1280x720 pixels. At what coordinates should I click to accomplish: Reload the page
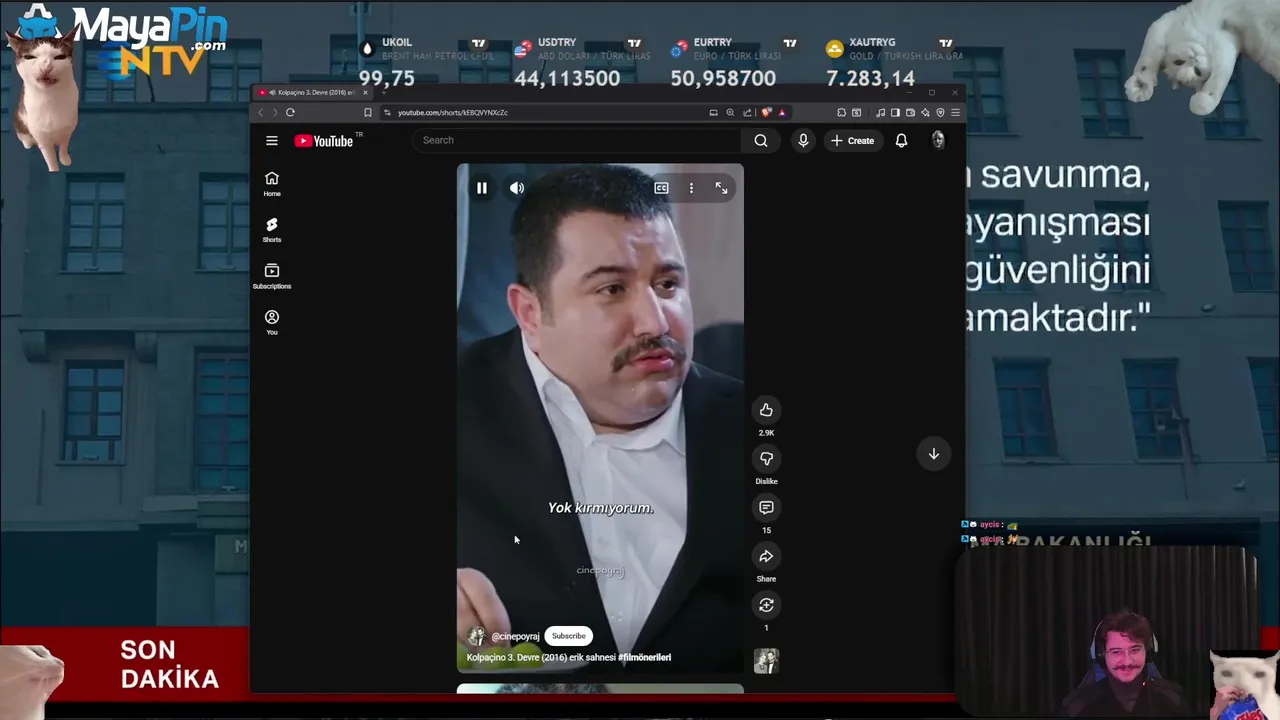[x=290, y=113]
